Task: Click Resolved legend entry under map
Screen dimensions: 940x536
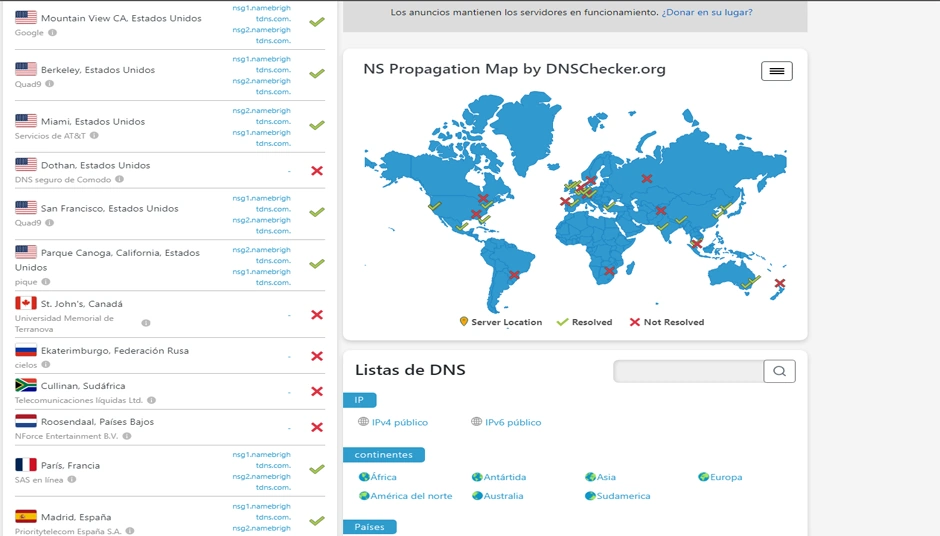Action: point(585,322)
